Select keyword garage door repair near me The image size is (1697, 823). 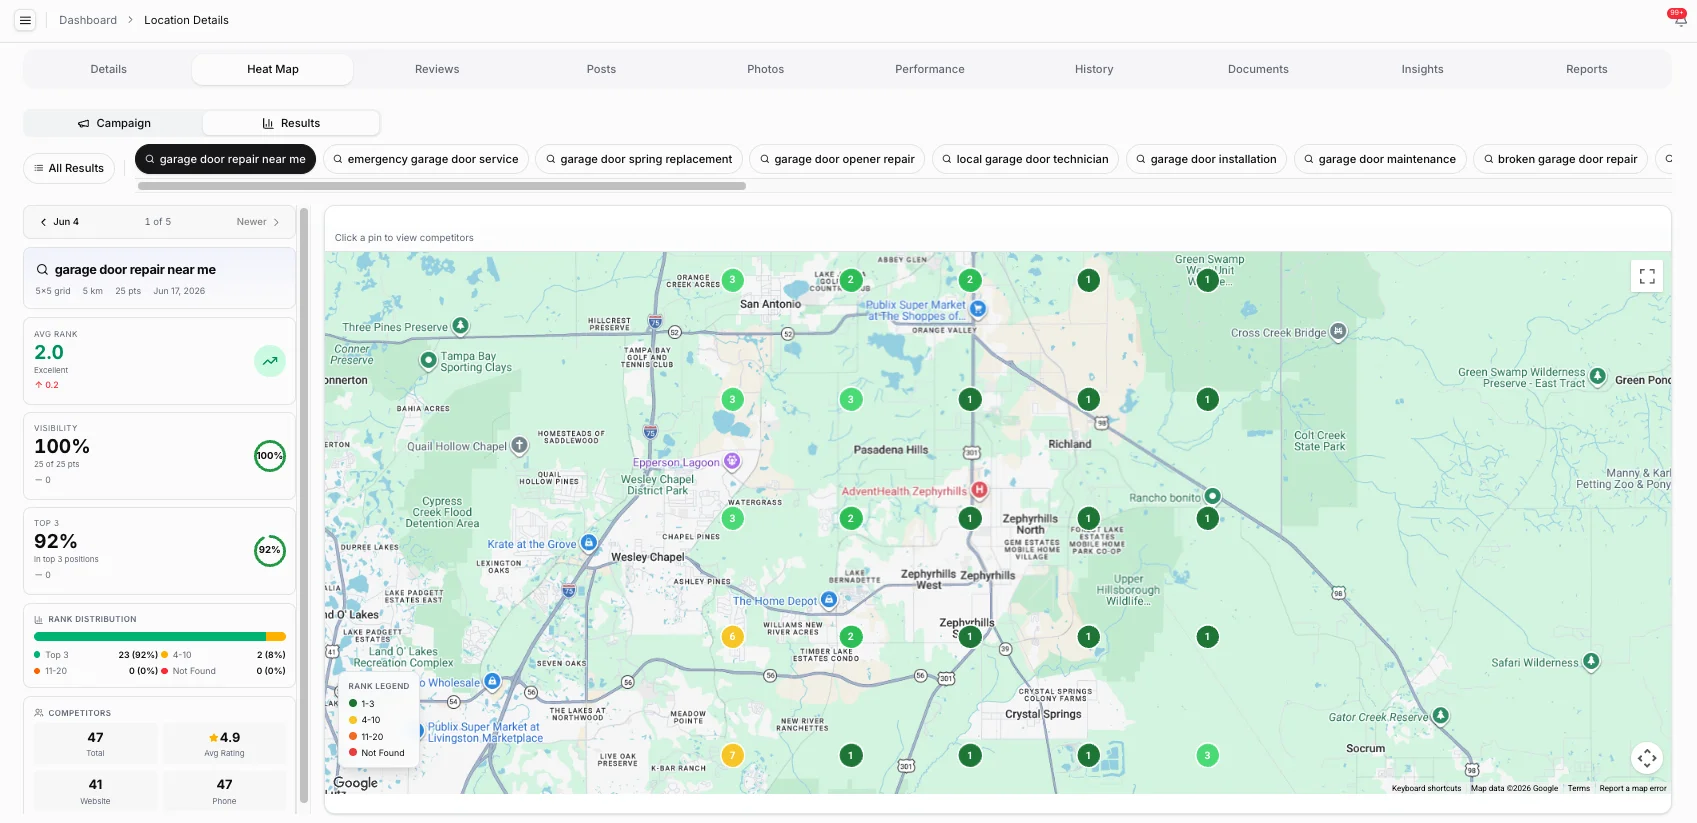click(x=225, y=159)
